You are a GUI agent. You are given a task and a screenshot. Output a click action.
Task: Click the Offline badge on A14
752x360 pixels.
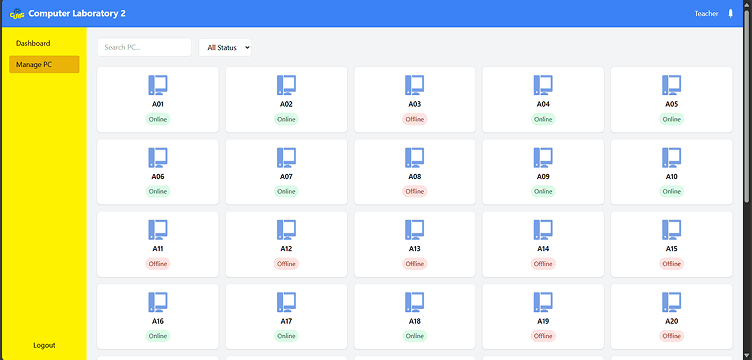tap(543, 264)
